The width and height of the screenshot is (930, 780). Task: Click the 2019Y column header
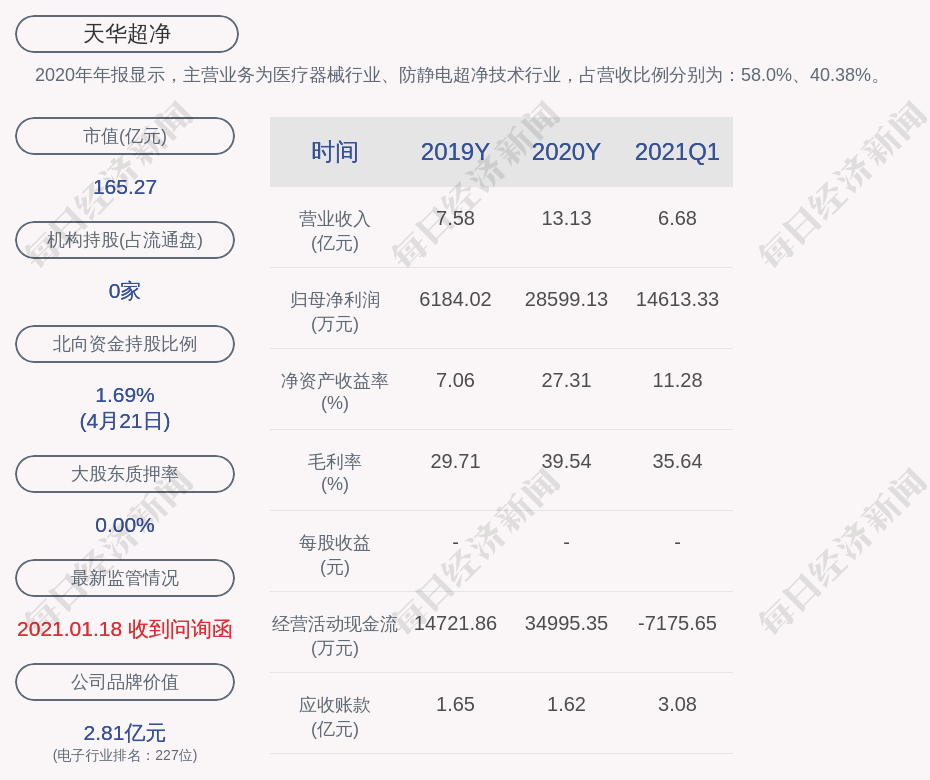click(455, 152)
